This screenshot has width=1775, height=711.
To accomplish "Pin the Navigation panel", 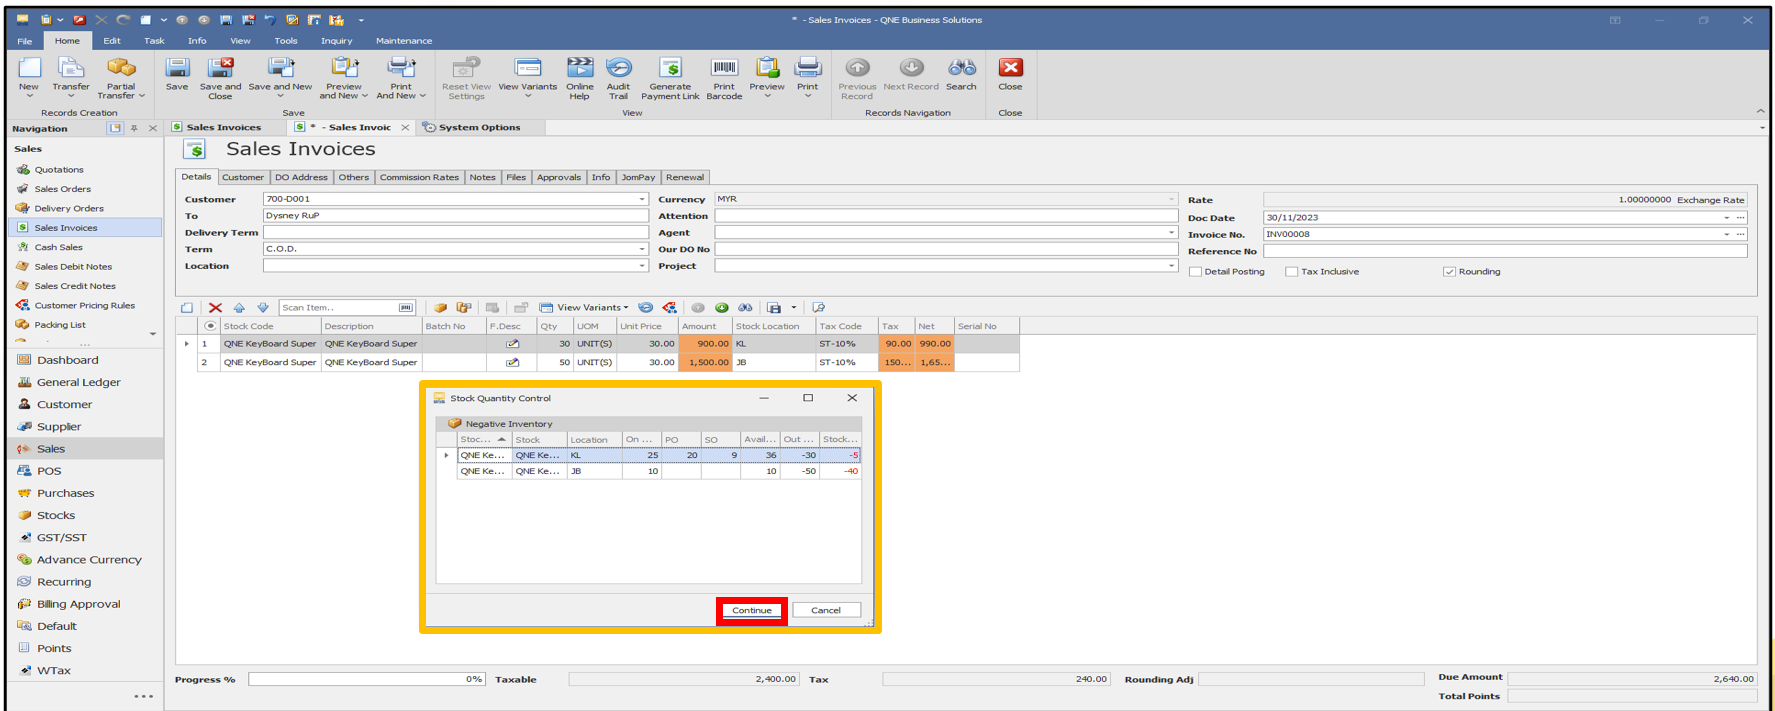I will (134, 128).
